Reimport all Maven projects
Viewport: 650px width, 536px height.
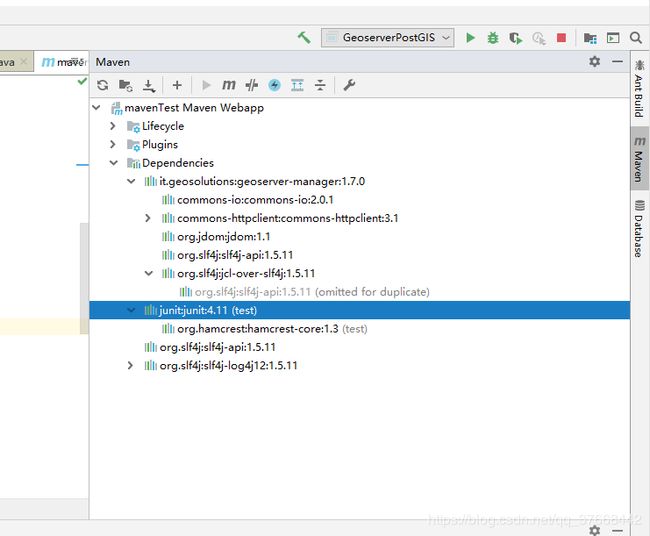102,85
